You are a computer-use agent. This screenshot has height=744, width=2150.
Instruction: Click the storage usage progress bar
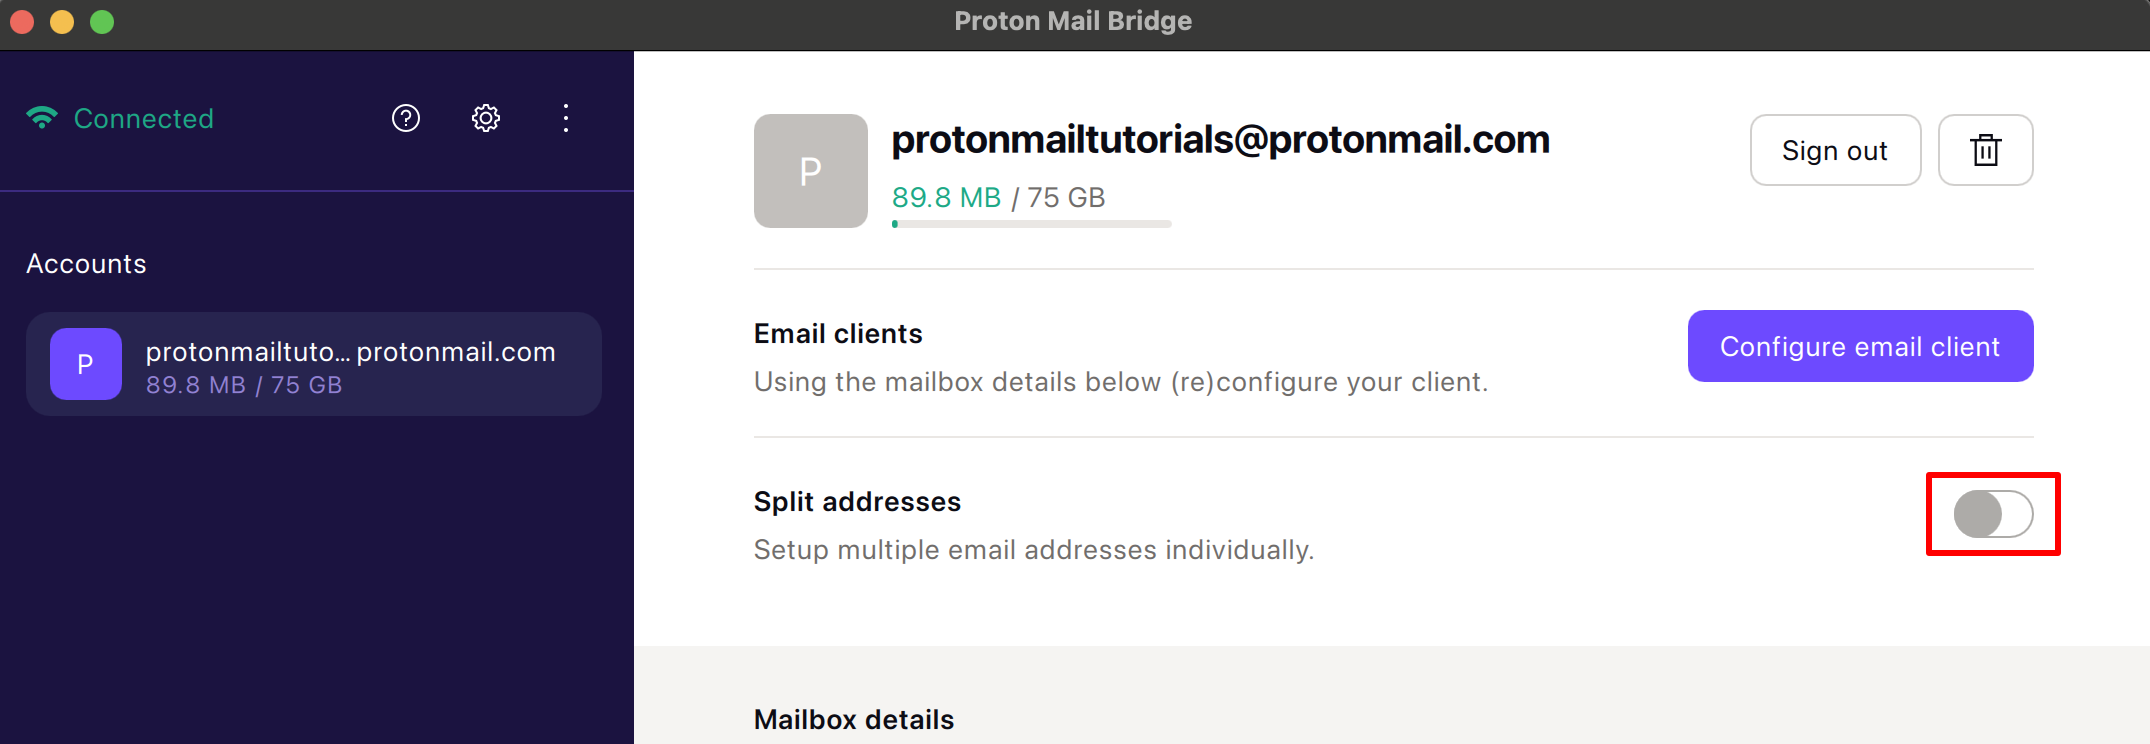pyautogui.click(x=1031, y=223)
